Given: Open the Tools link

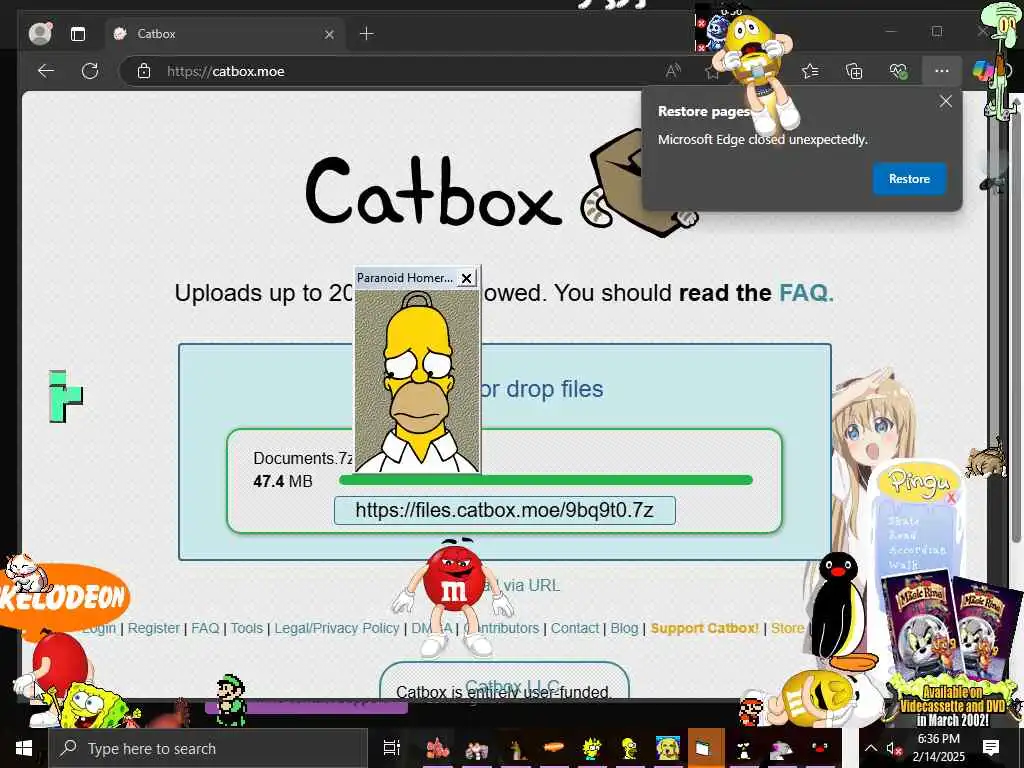Looking at the screenshot, I should click(246, 628).
